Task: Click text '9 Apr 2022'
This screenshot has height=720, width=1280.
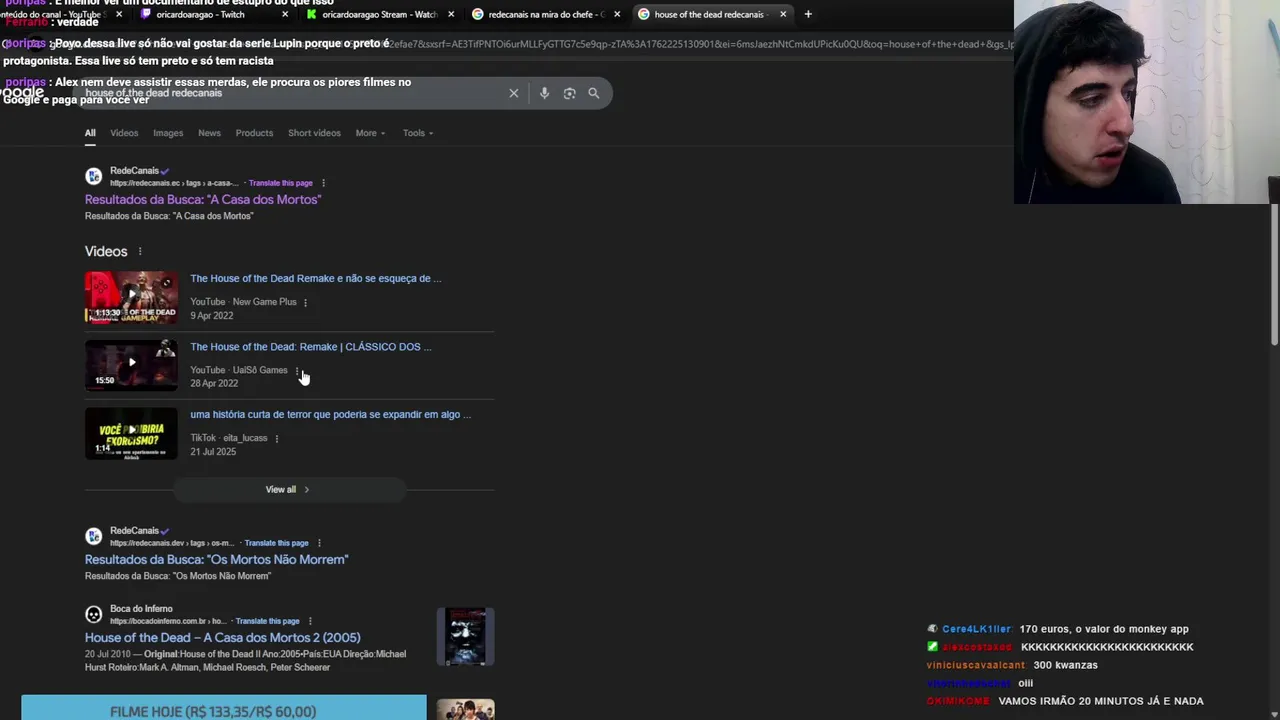Action: (212, 316)
